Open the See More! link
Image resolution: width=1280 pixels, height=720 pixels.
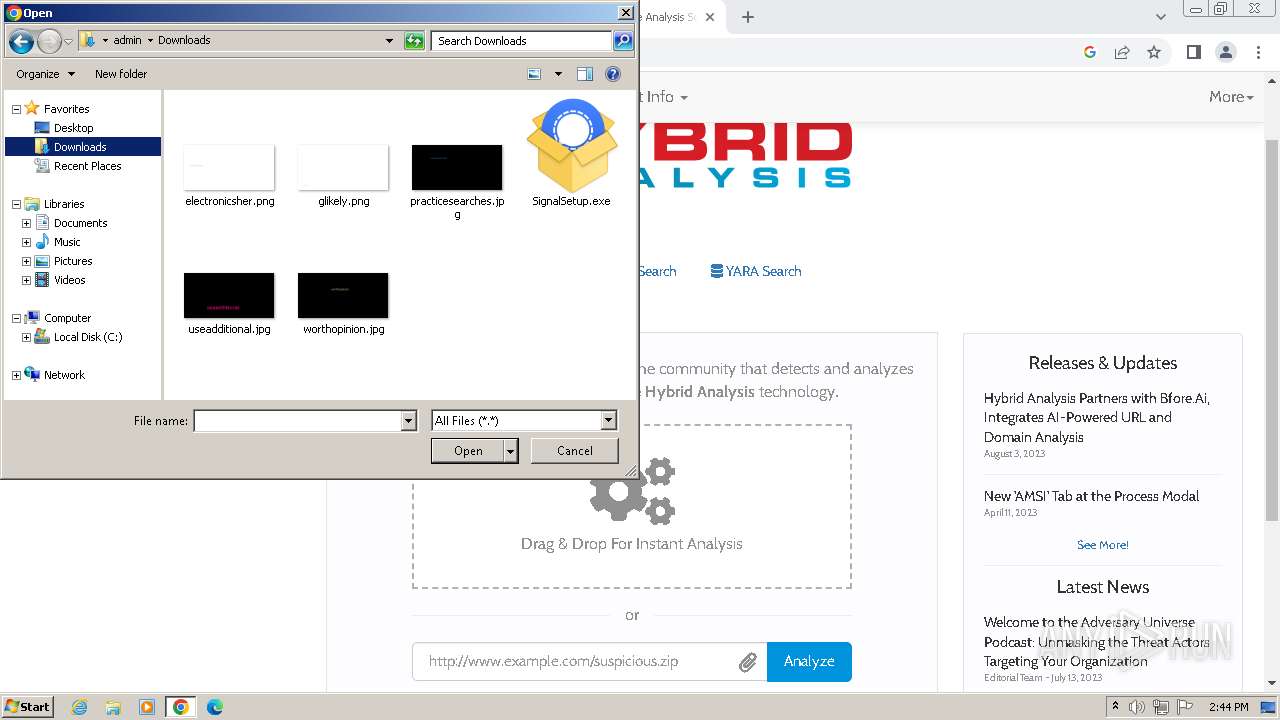[x=1103, y=545]
